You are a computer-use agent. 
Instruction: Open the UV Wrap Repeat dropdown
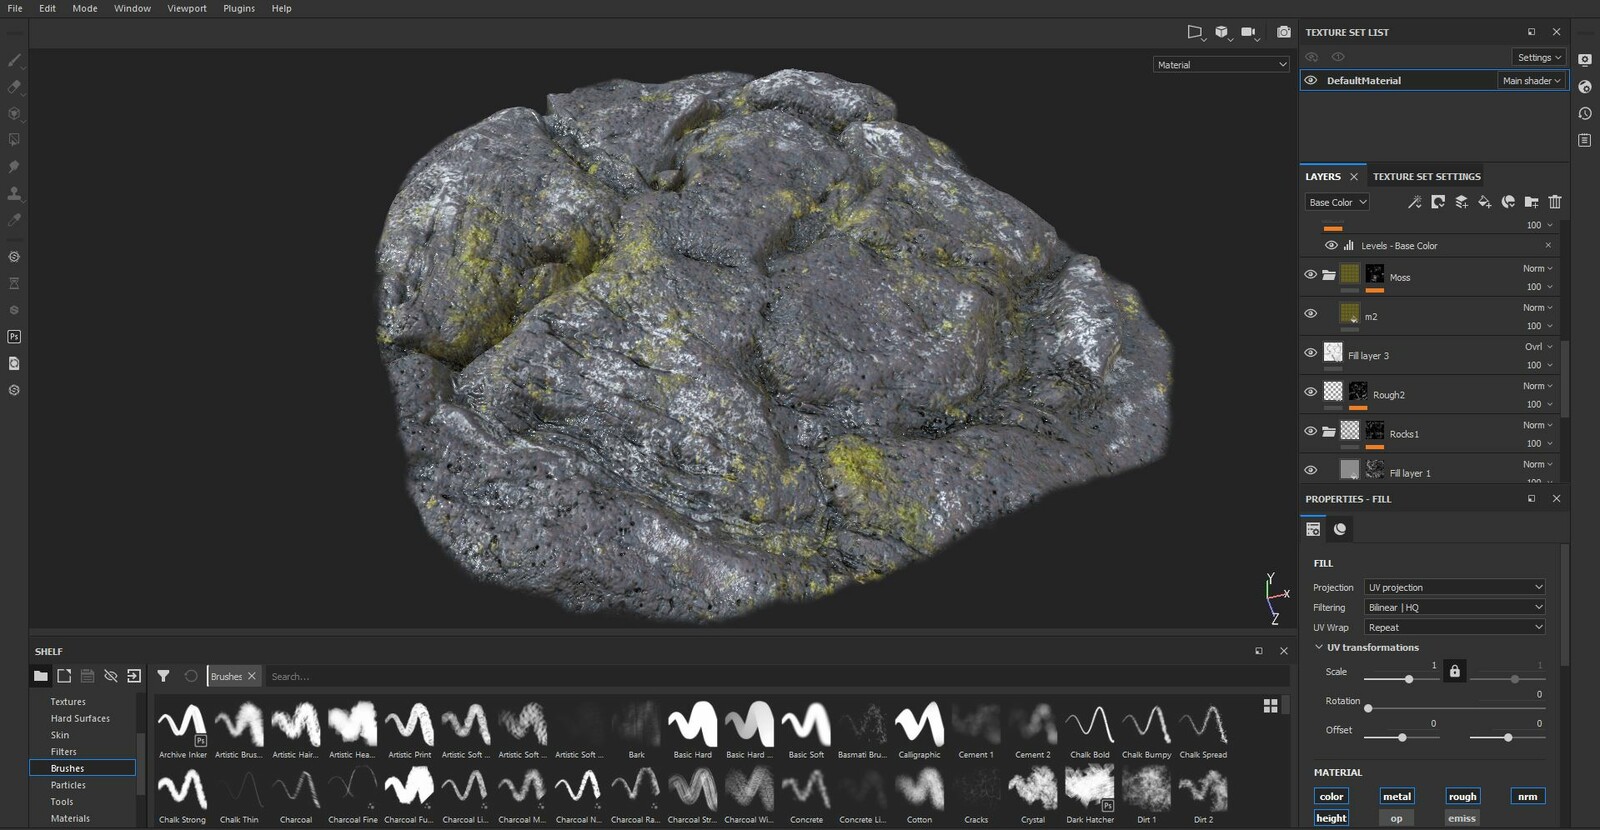pyautogui.click(x=1455, y=627)
